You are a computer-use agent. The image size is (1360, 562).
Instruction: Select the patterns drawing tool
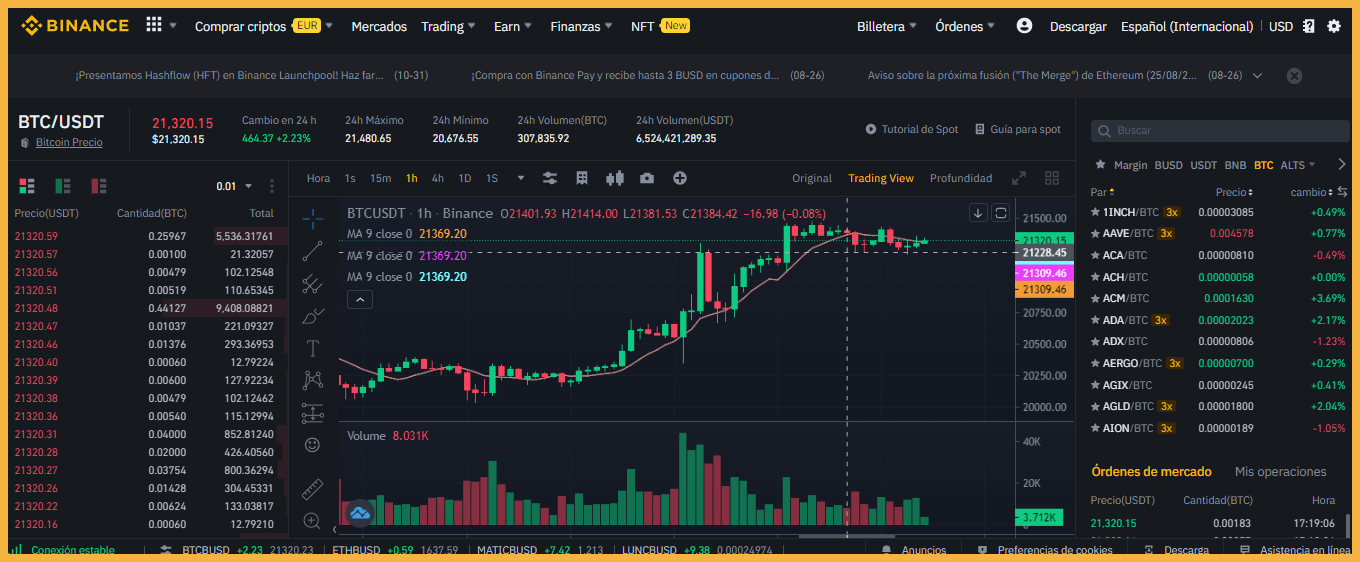pyautogui.click(x=312, y=380)
